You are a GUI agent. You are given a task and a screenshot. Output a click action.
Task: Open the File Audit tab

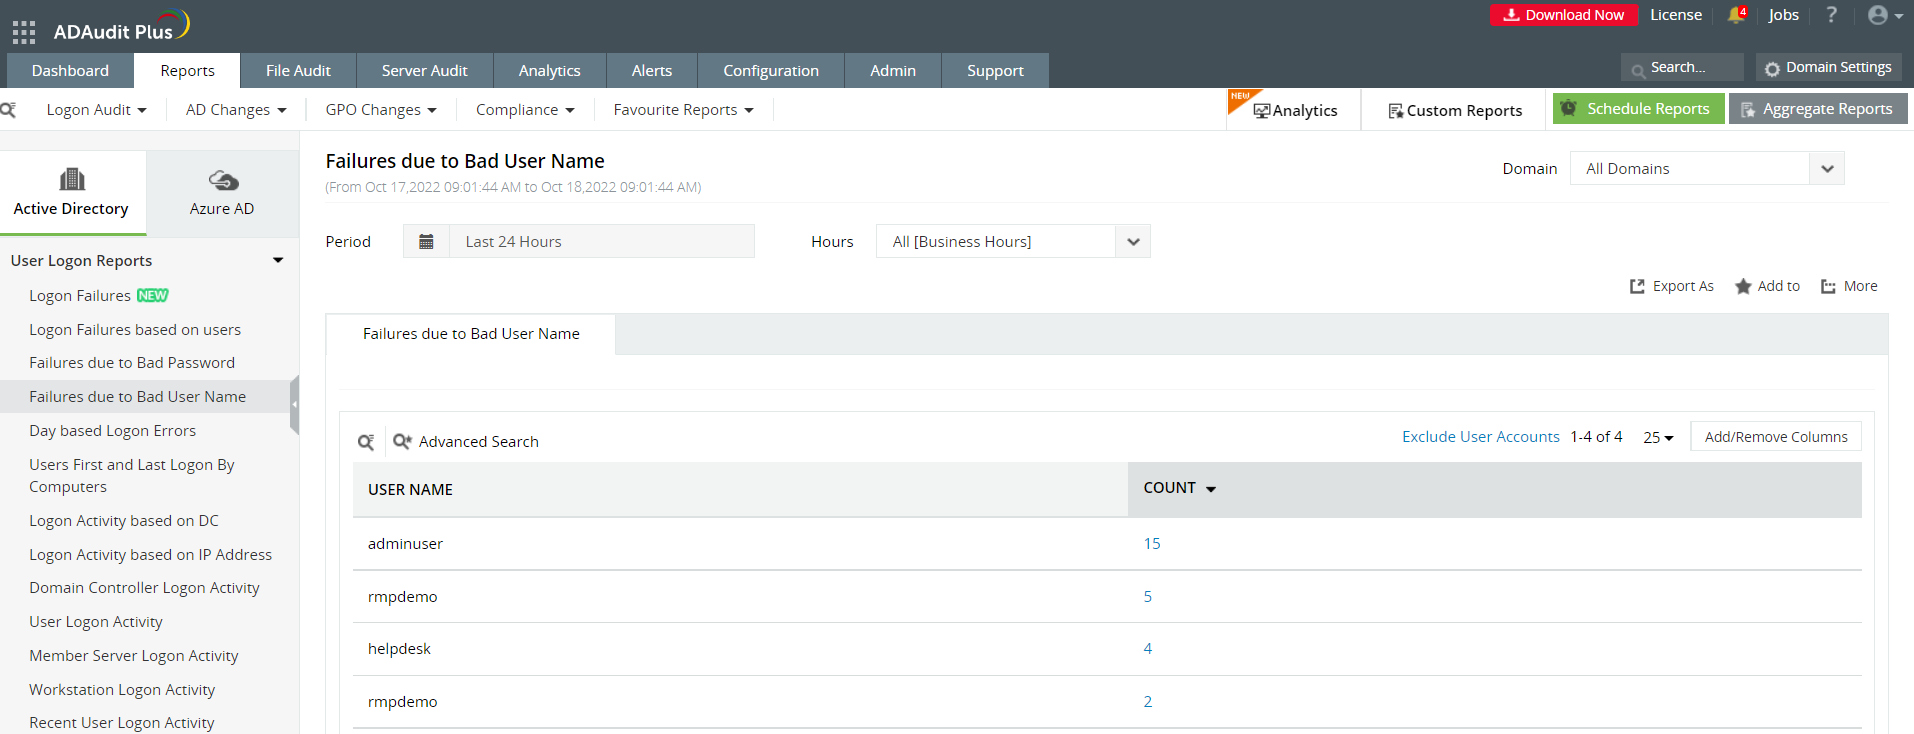pos(298,71)
